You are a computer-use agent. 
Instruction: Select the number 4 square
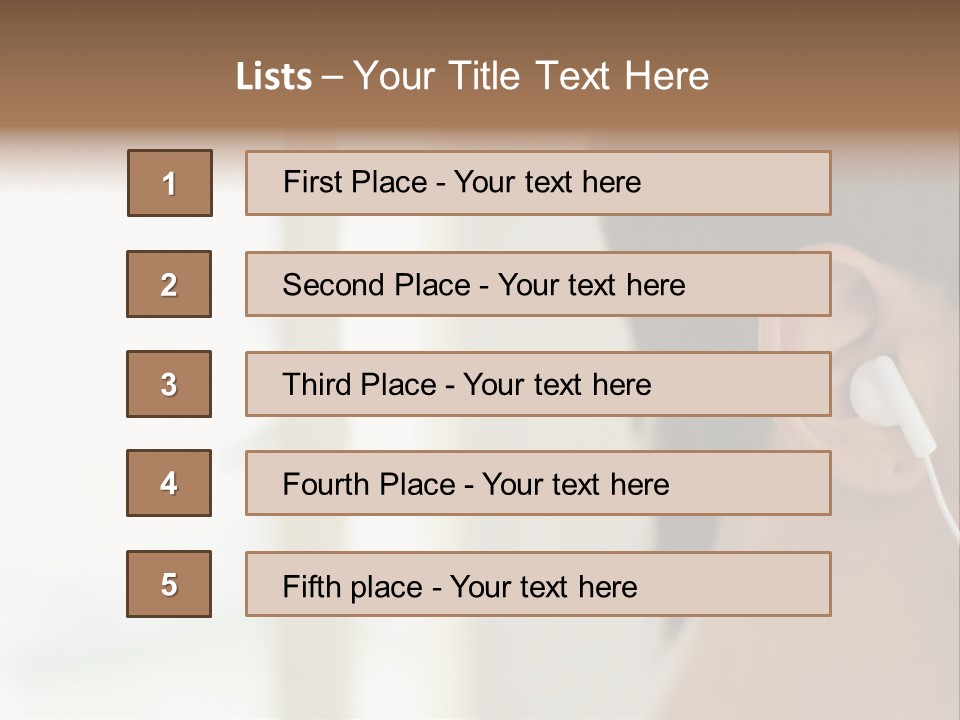[169, 483]
